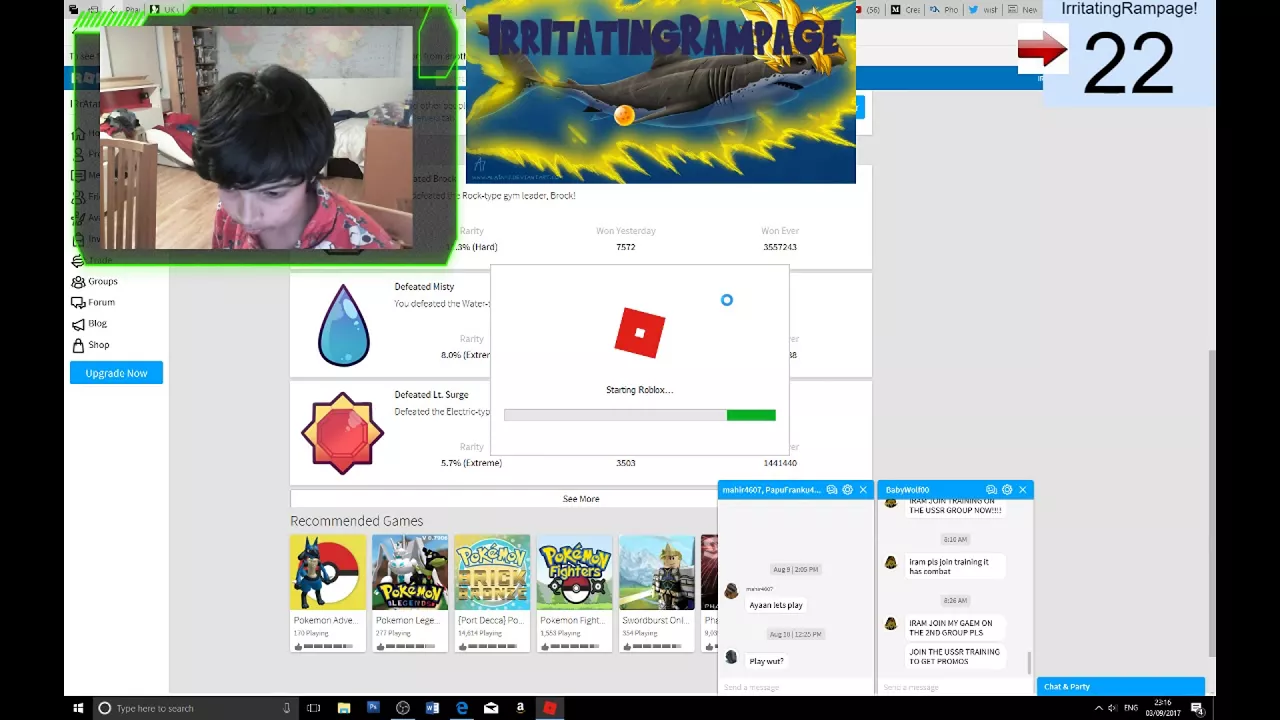Click IrritatingRampage shark banner image
The width and height of the screenshot is (1280, 720).
[x=661, y=92]
